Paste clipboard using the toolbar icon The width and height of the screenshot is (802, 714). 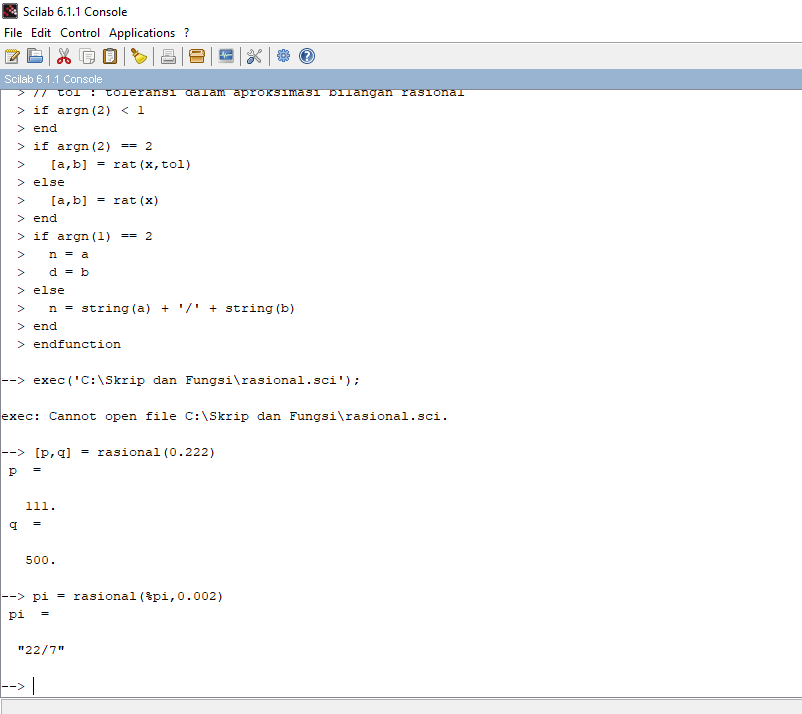pyautogui.click(x=110, y=56)
